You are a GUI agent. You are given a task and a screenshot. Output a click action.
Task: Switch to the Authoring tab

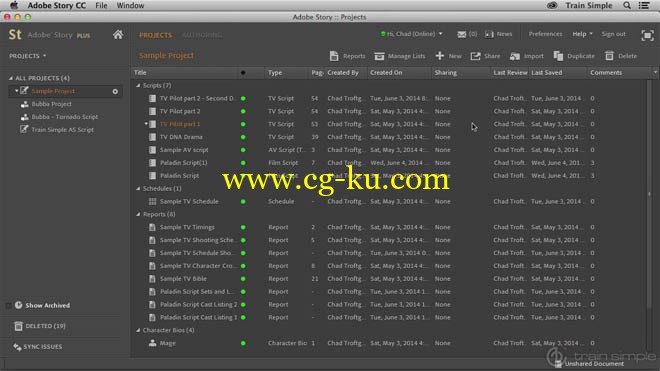202,35
